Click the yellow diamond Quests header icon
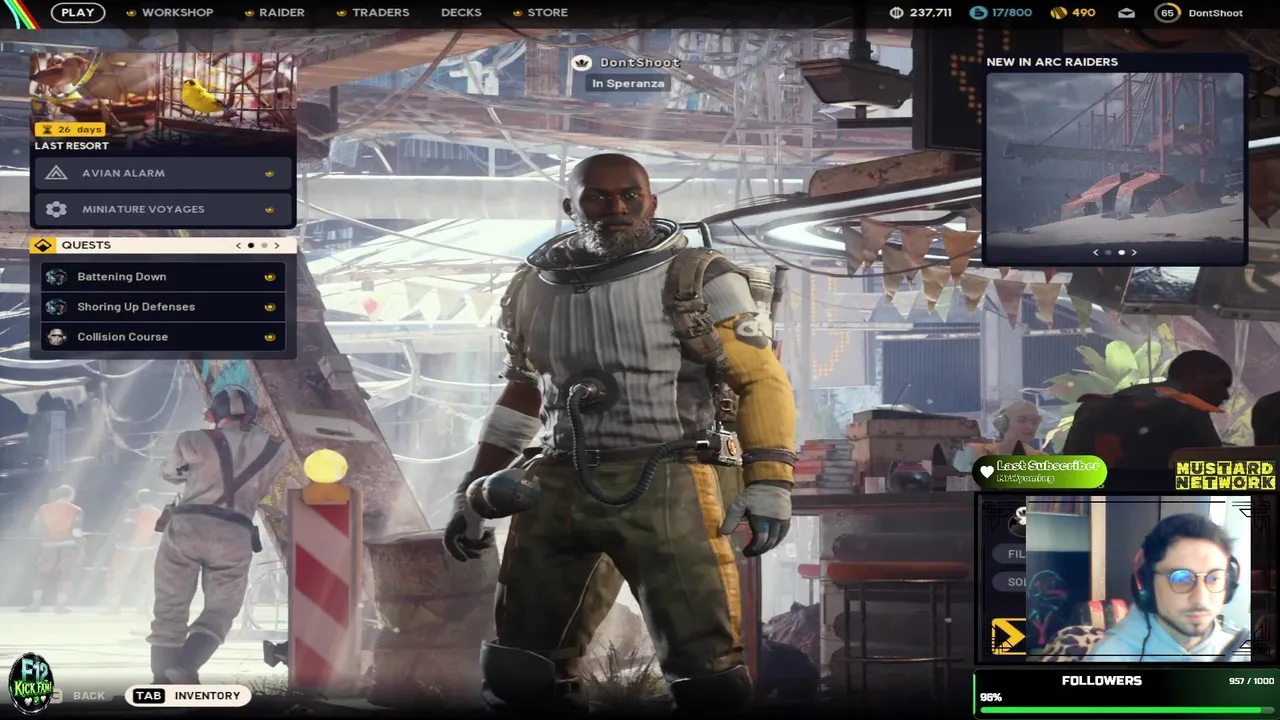 [42, 245]
